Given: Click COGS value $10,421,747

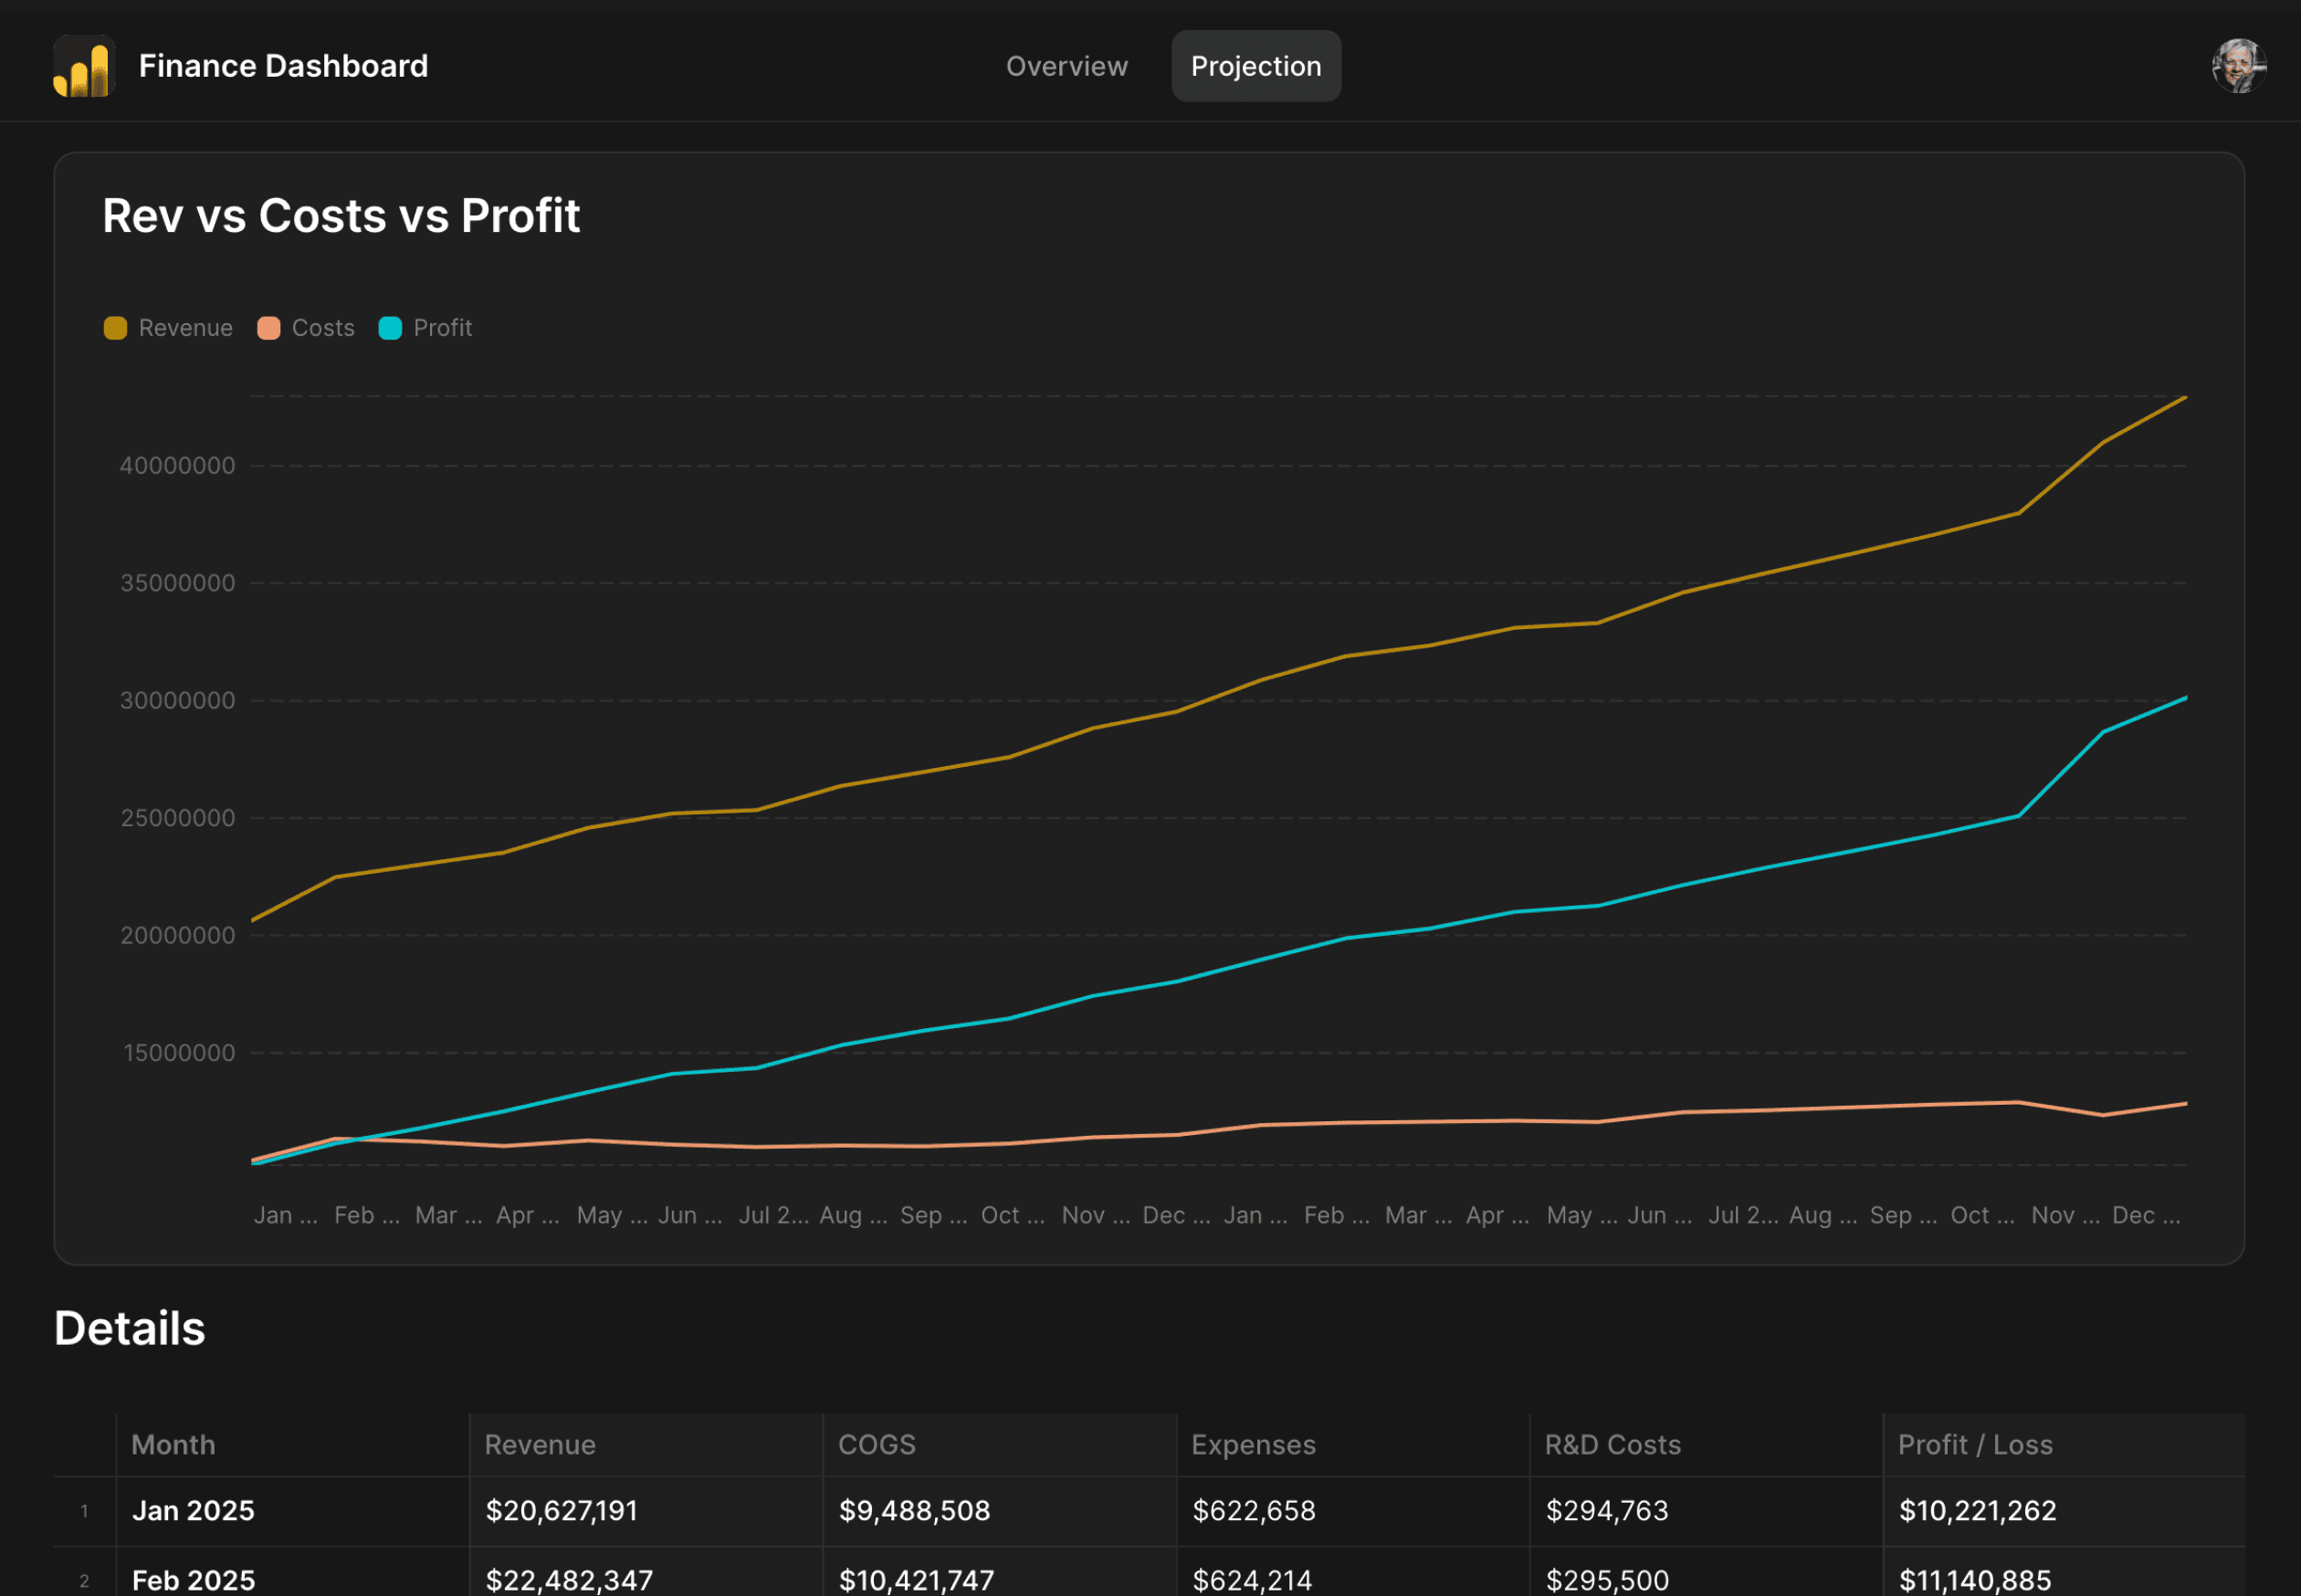Looking at the screenshot, I should (917, 1580).
